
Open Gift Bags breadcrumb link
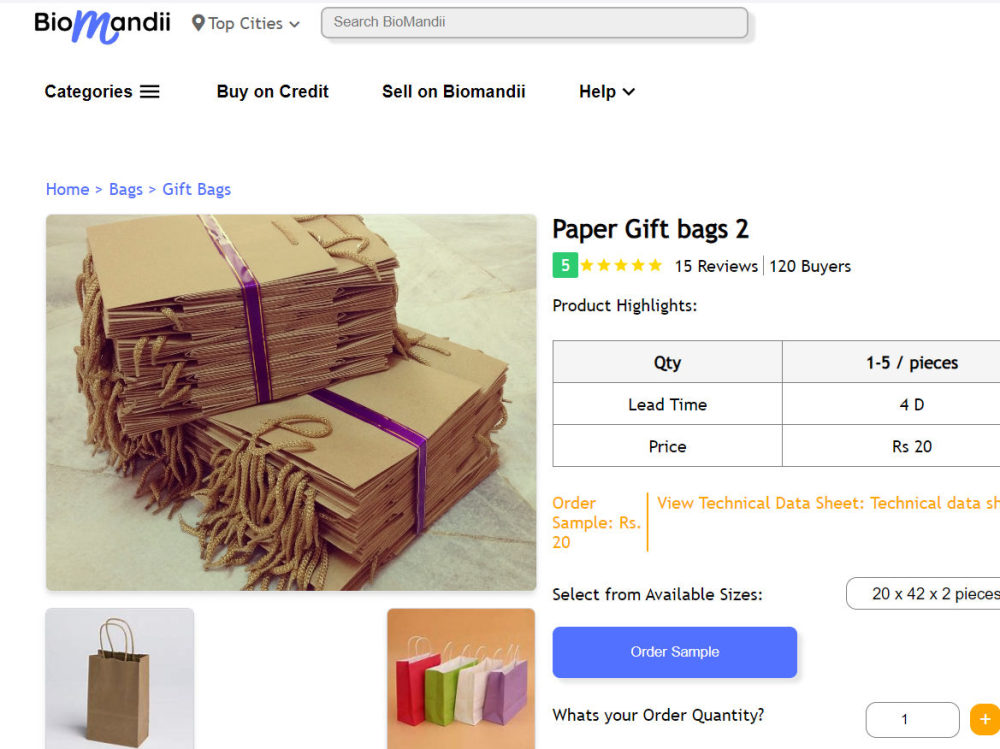click(x=196, y=189)
